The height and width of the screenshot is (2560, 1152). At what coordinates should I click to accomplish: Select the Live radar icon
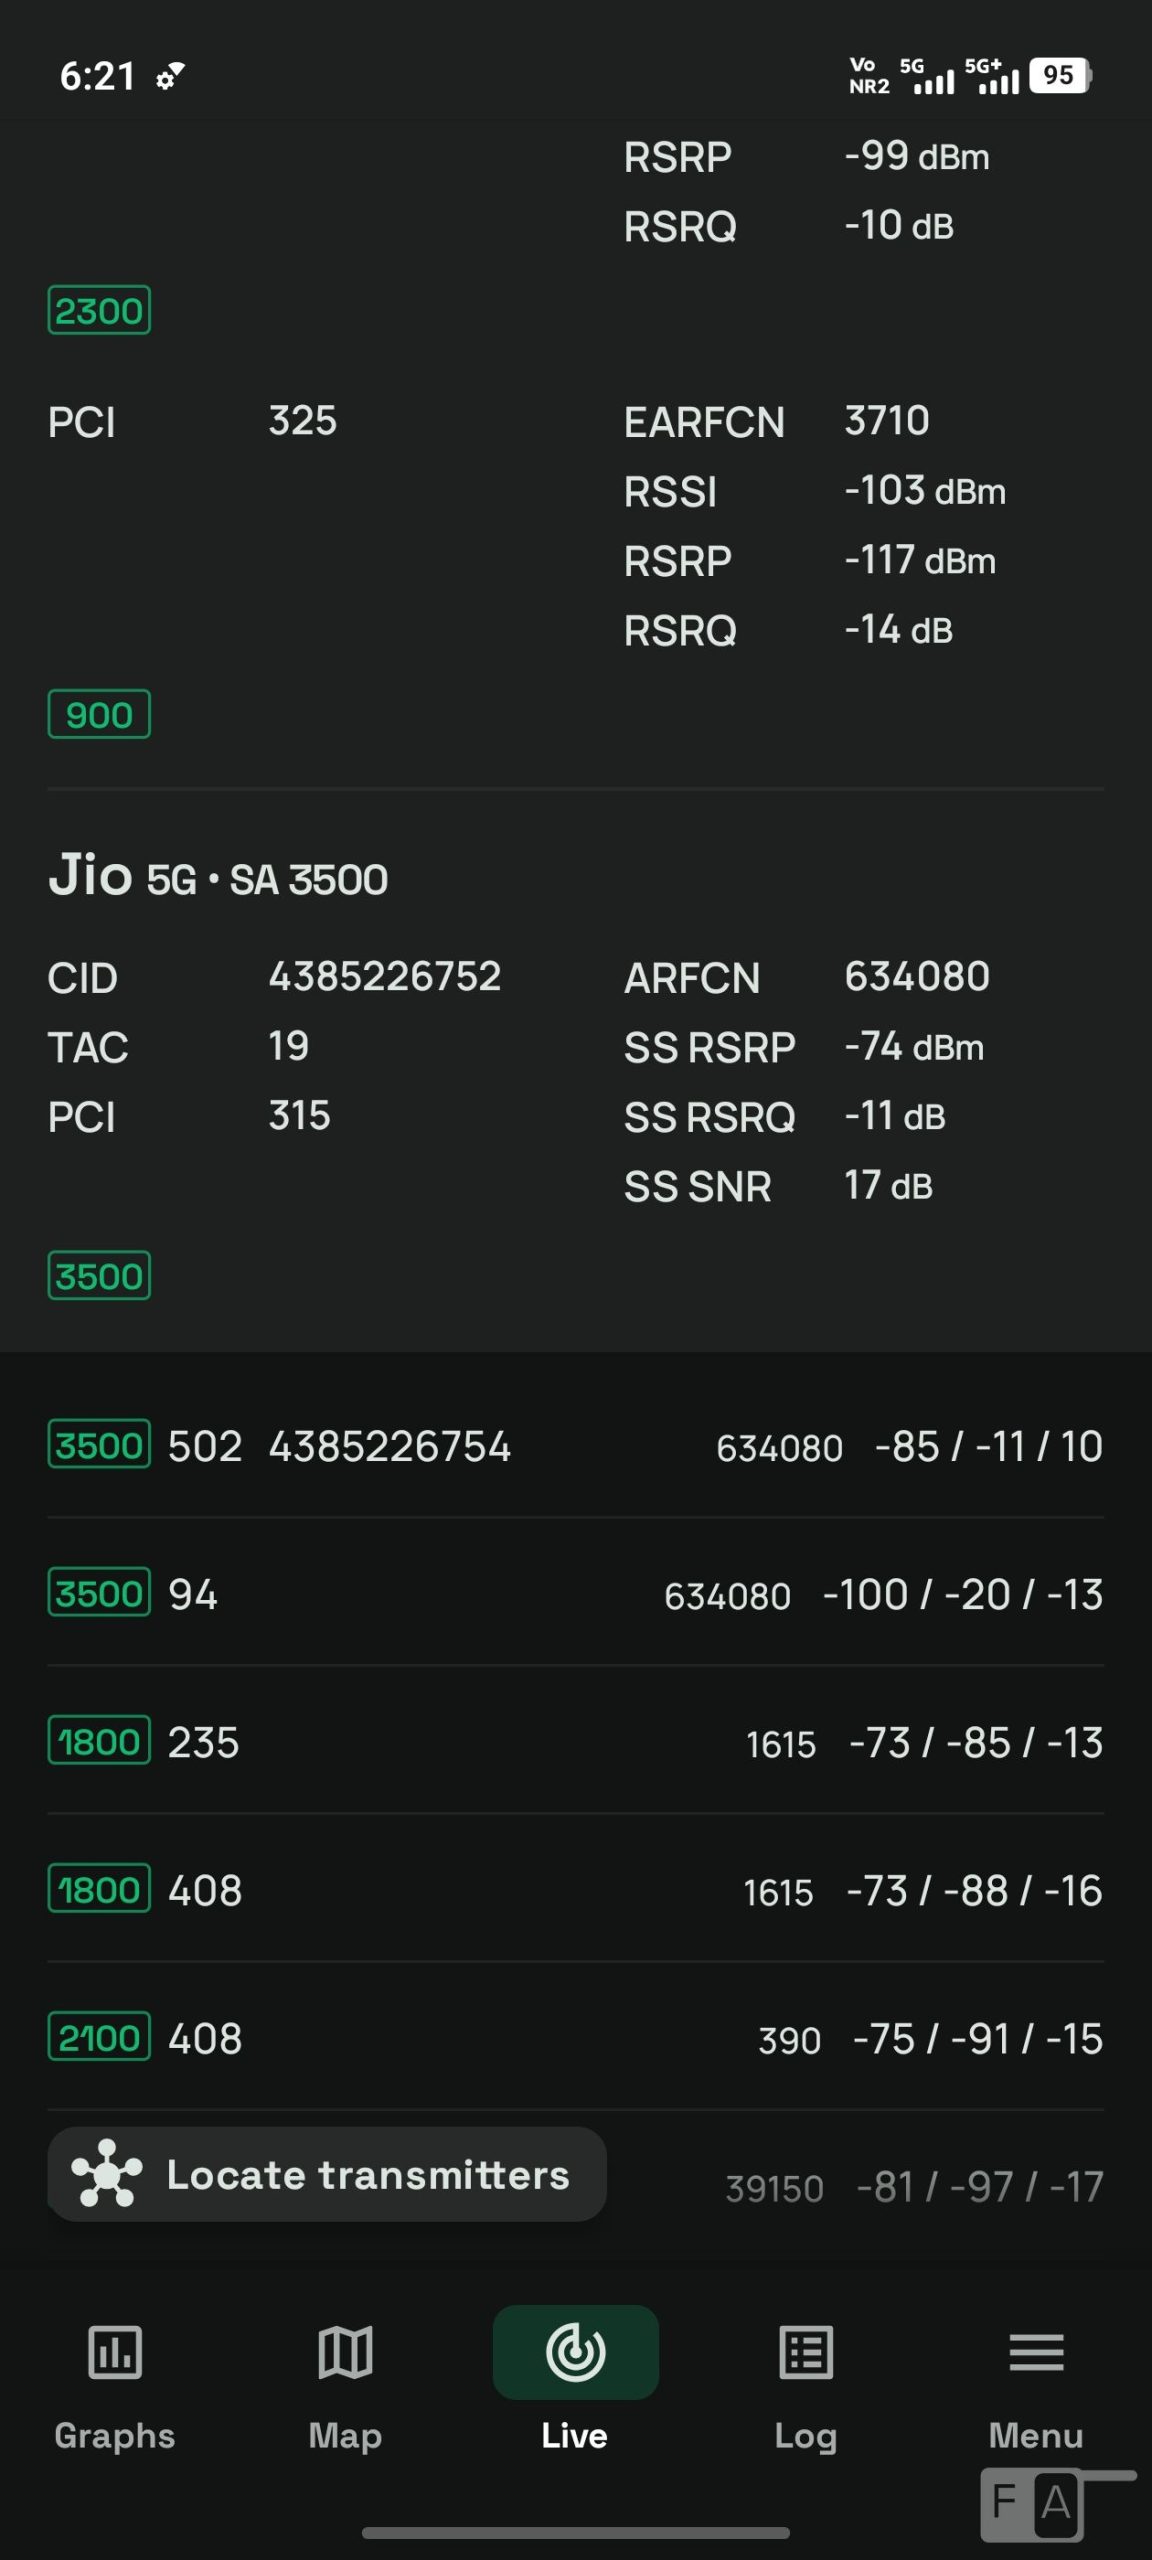click(x=576, y=2352)
